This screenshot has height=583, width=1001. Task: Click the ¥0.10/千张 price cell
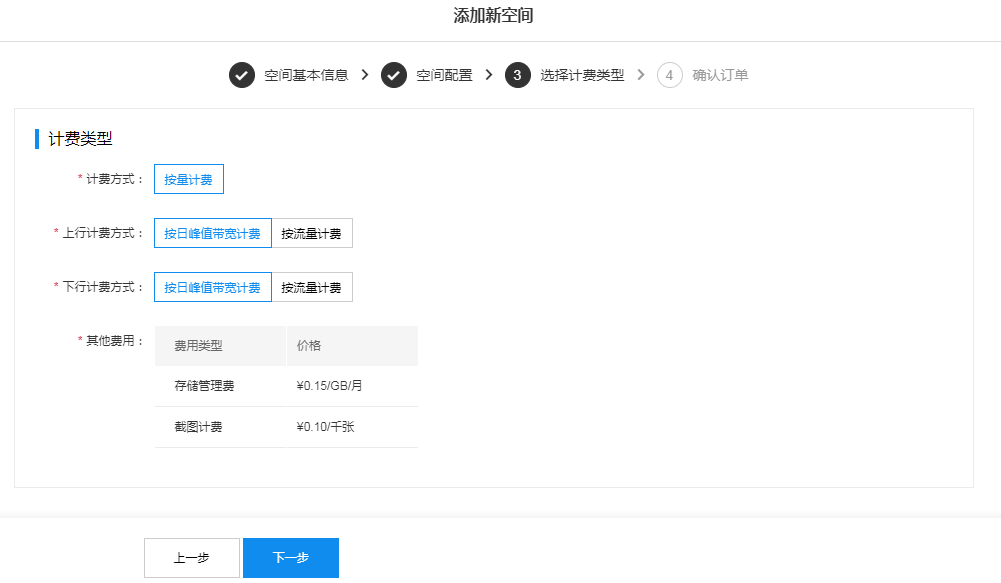tap(352, 427)
